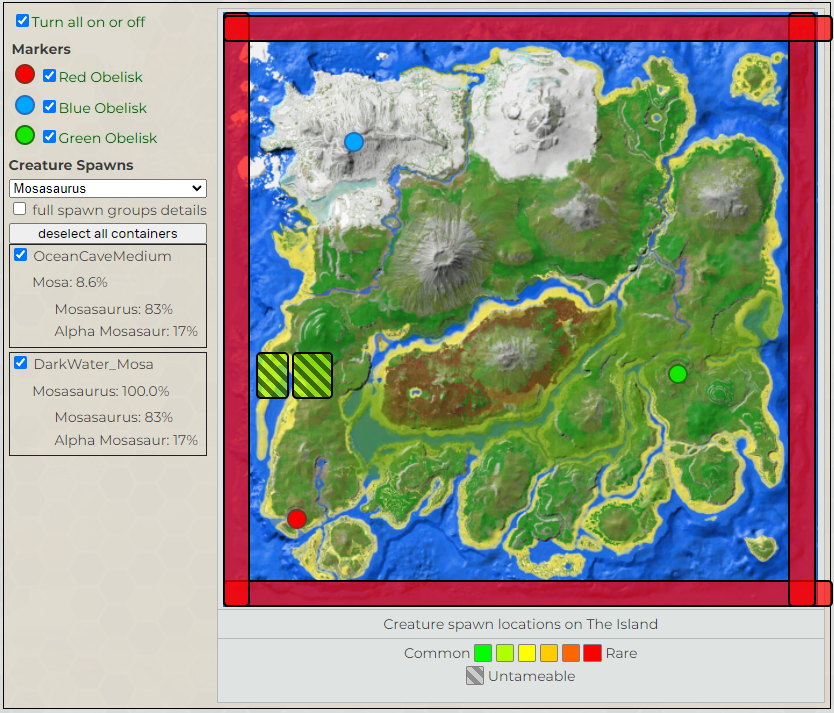The image size is (834, 713).
Task: Uncheck the Blue Obelisk checkbox
Action: click(49, 106)
